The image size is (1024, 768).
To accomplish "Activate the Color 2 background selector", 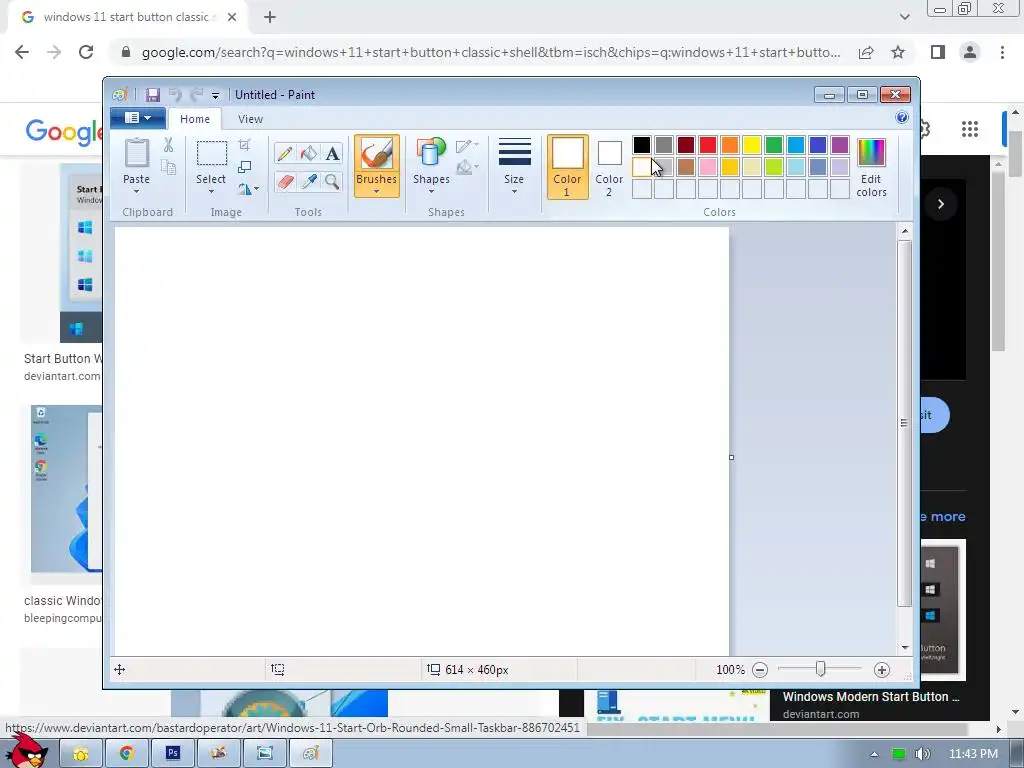I will coord(609,167).
